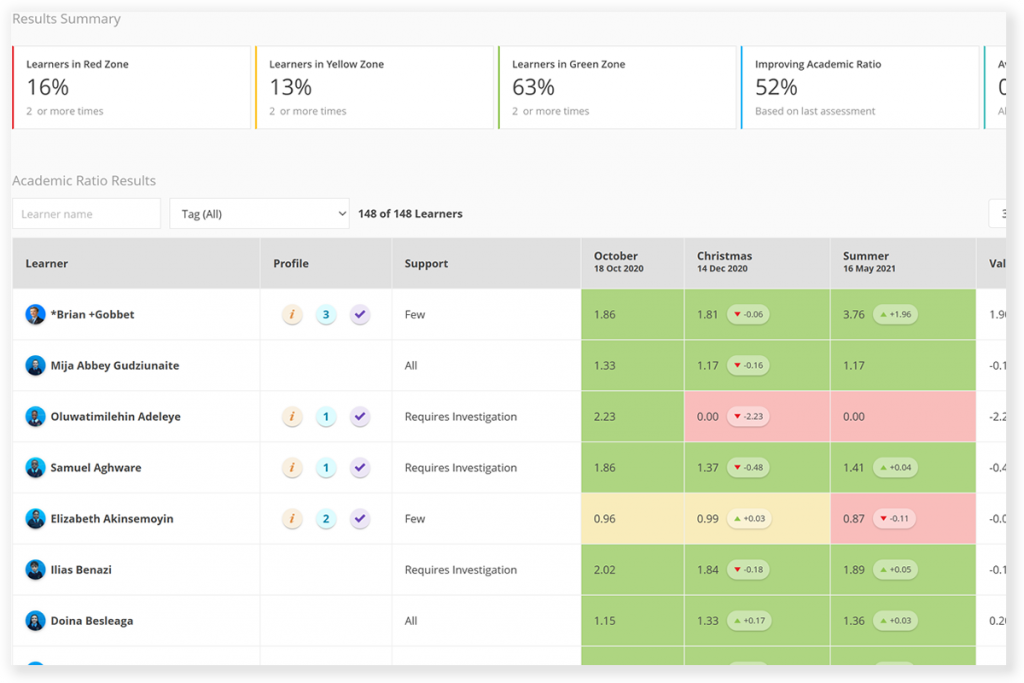The image size is (1024, 683).
Task: Click -0.11 Summer change badge
Action: pyautogui.click(x=894, y=519)
